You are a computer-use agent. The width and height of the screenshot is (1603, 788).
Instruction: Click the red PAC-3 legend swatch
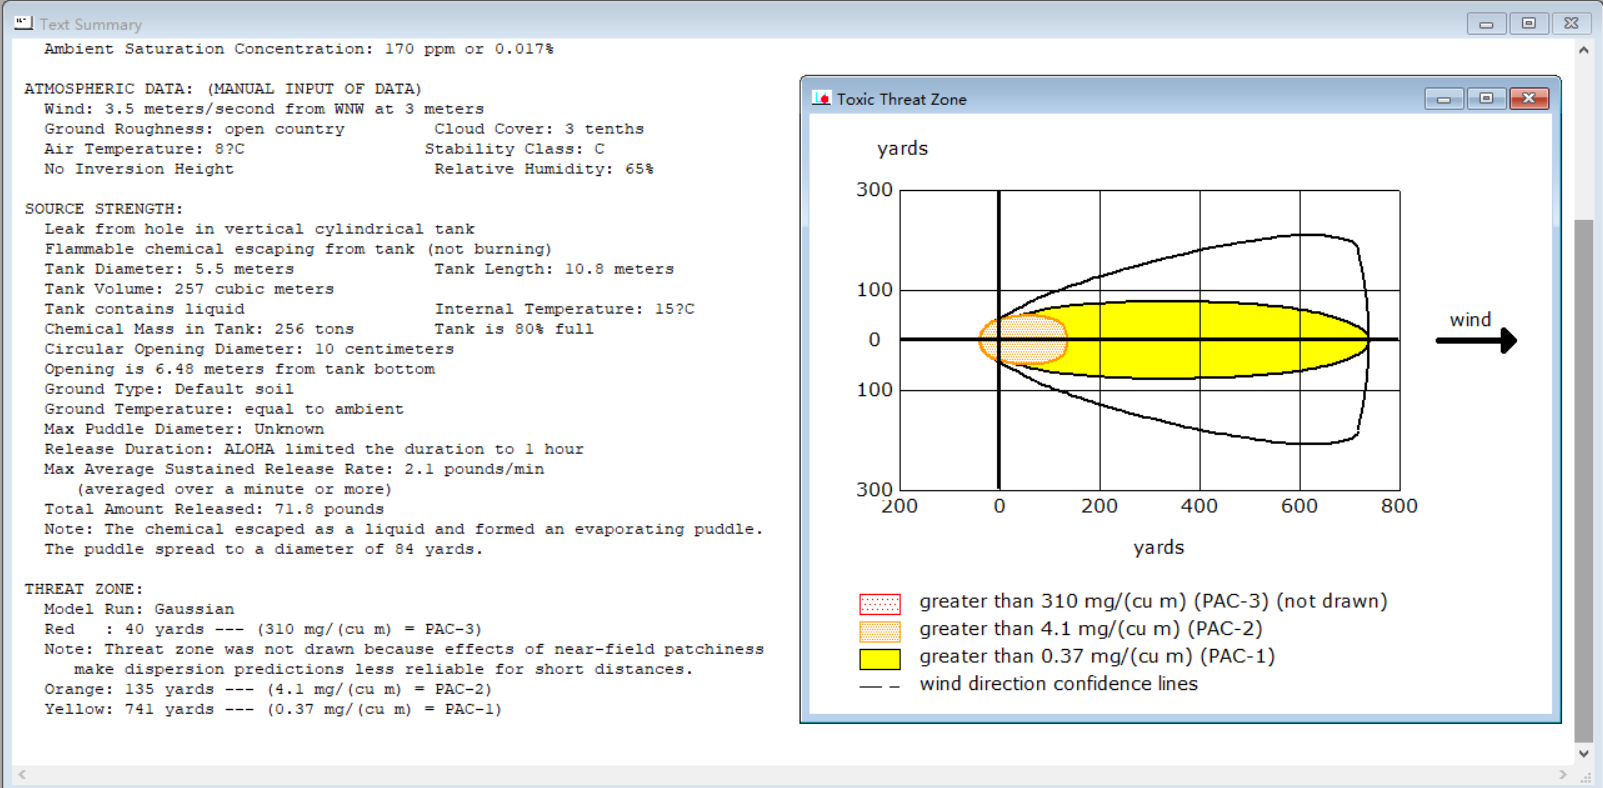click(x=880, y=604)
